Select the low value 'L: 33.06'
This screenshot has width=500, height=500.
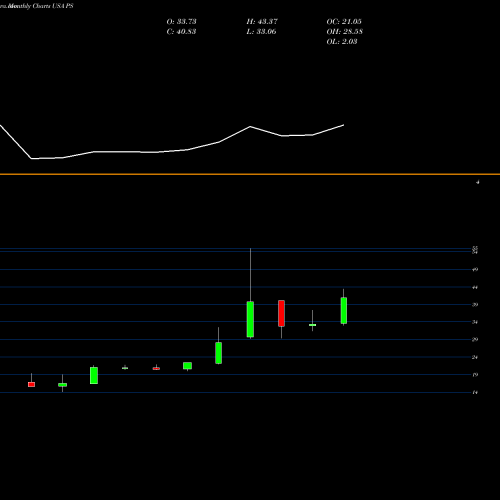tap(261, 31)
